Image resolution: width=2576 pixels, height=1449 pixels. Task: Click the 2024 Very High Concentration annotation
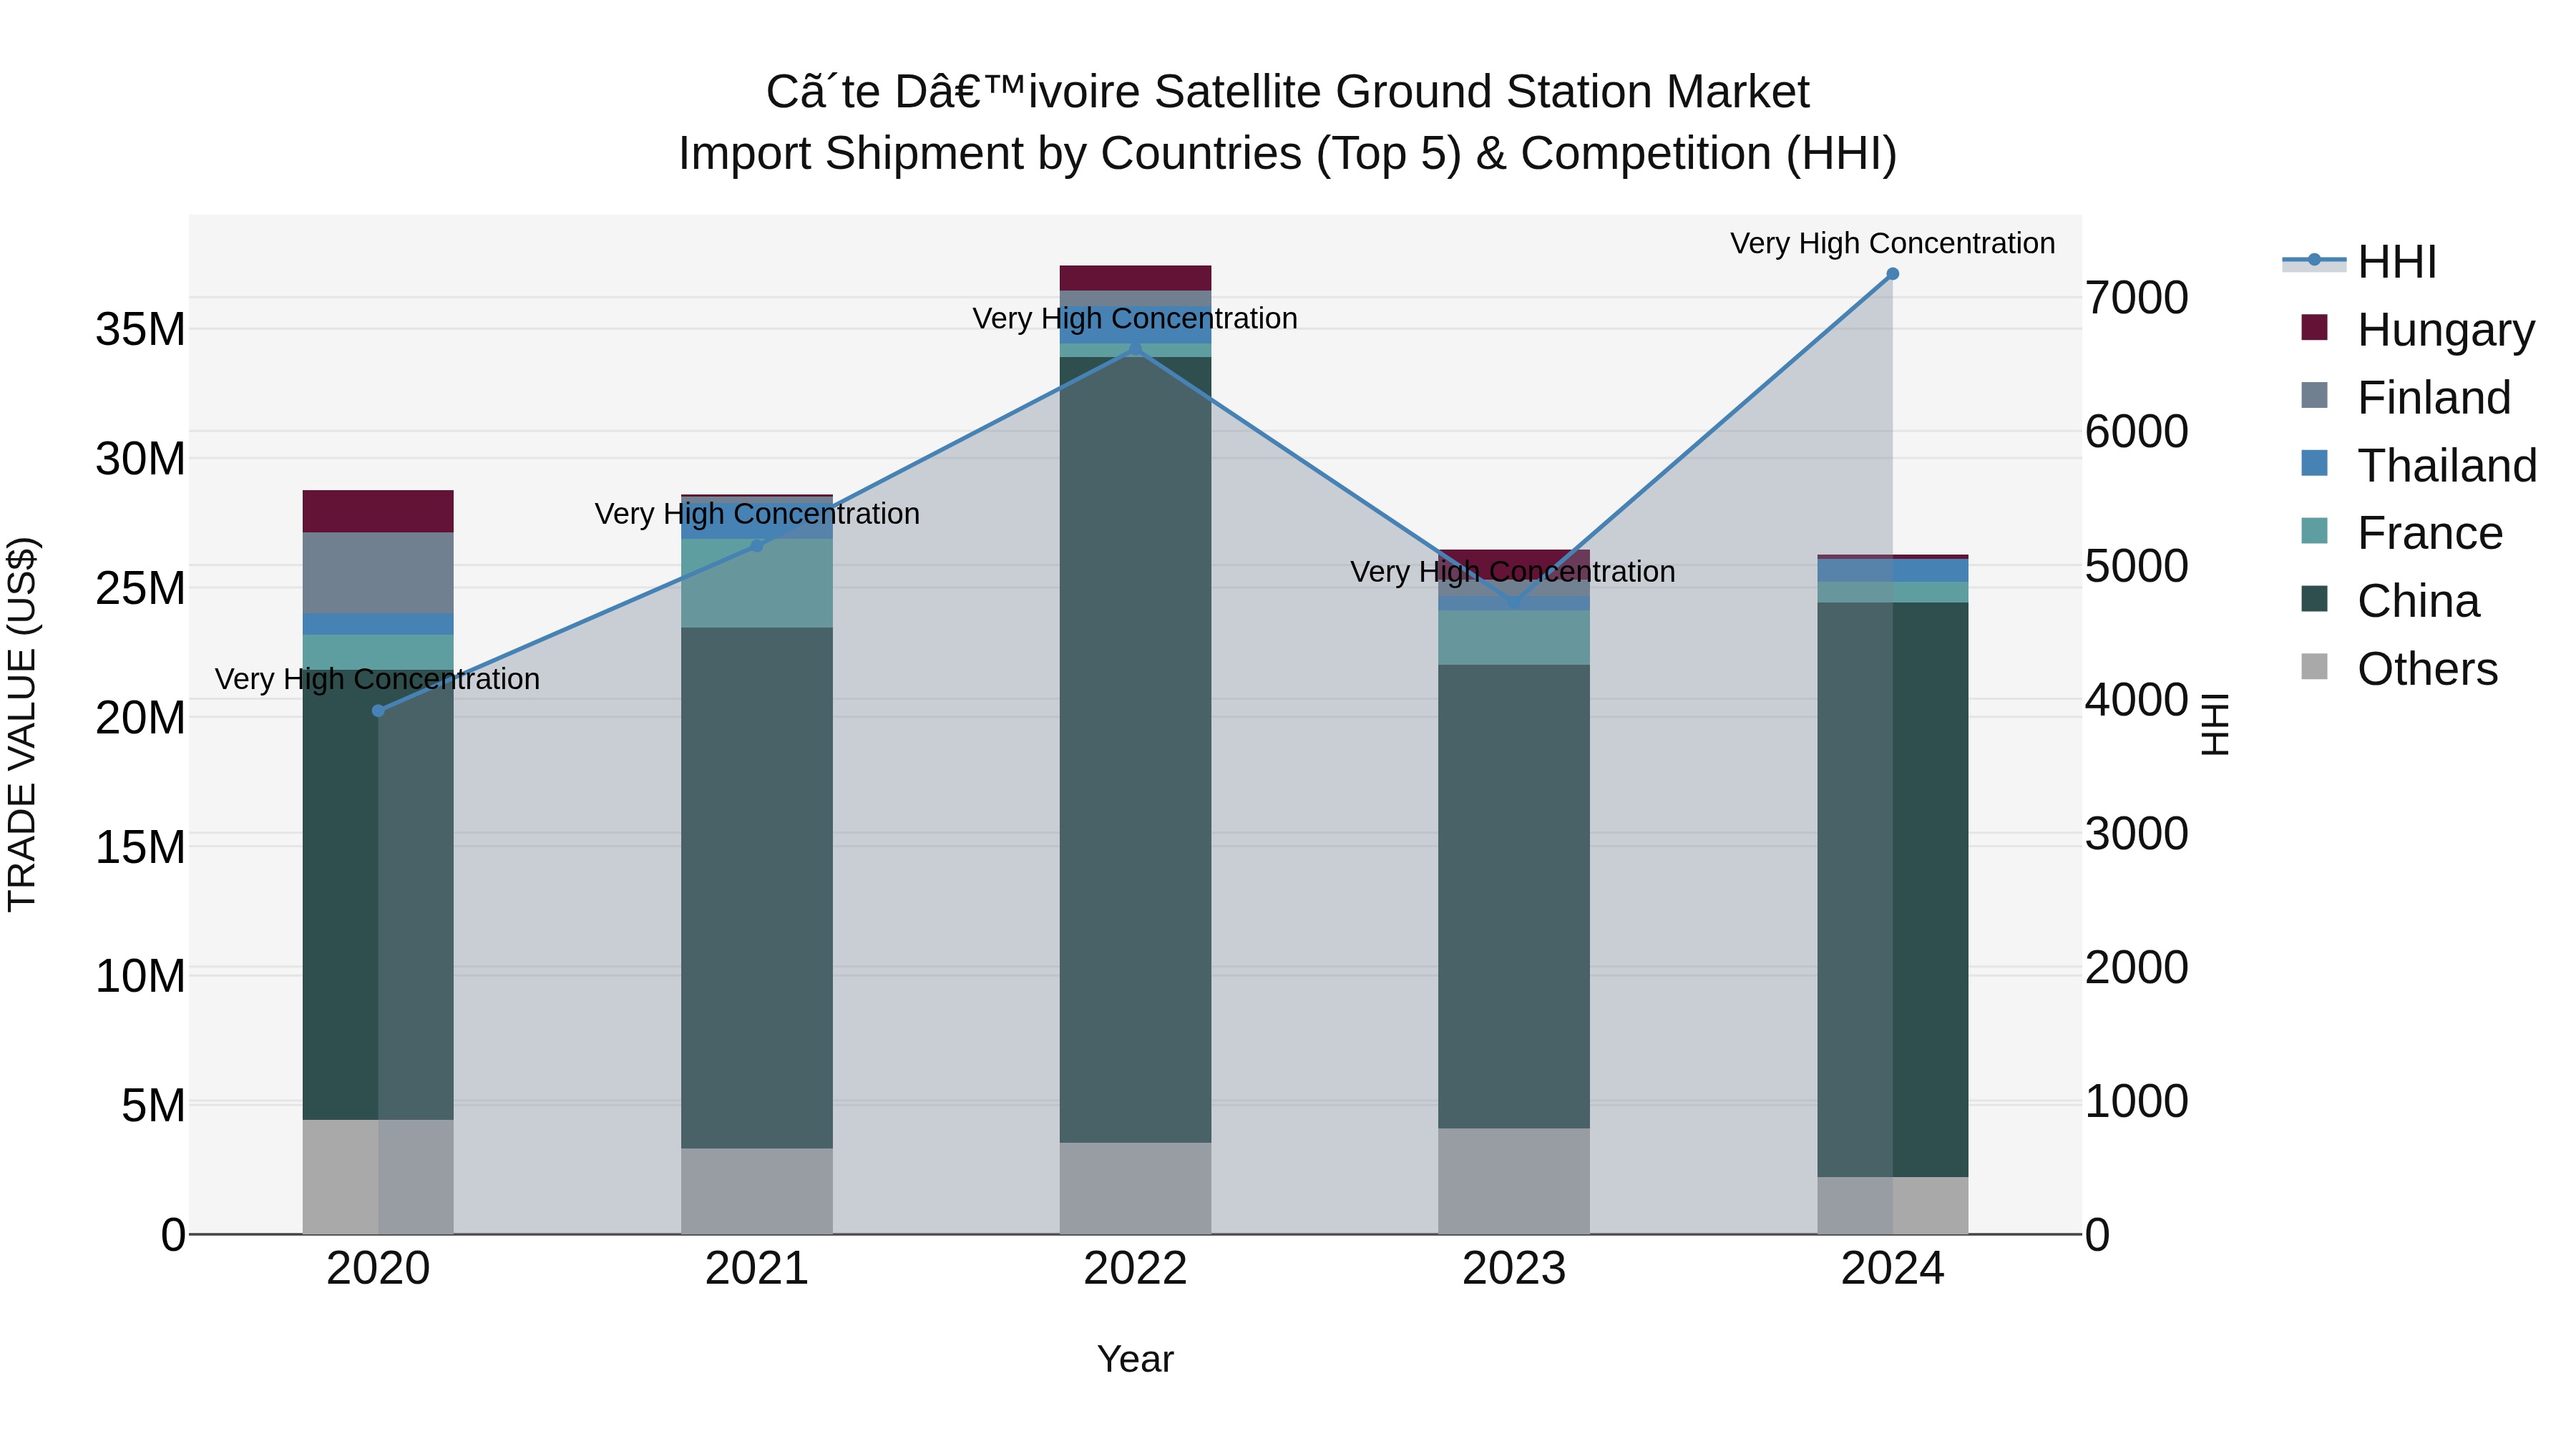click(1892, 243)
